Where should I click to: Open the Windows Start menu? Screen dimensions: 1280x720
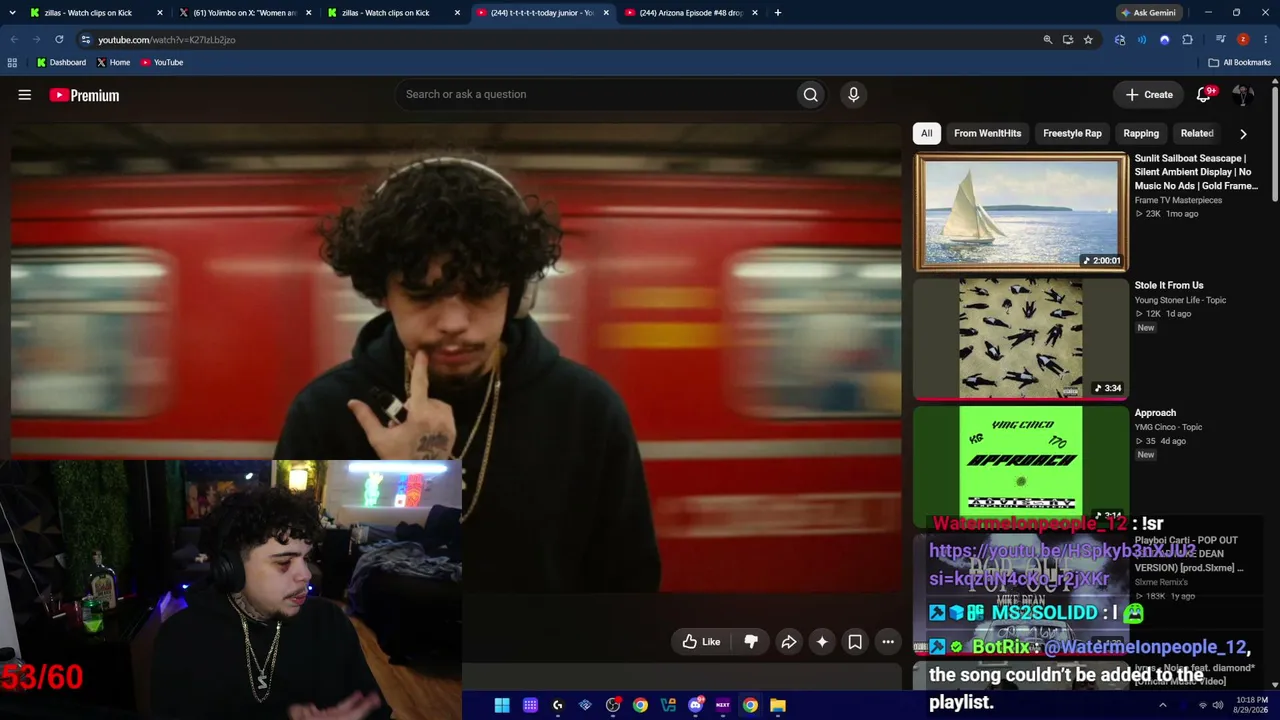coord(502,705)
